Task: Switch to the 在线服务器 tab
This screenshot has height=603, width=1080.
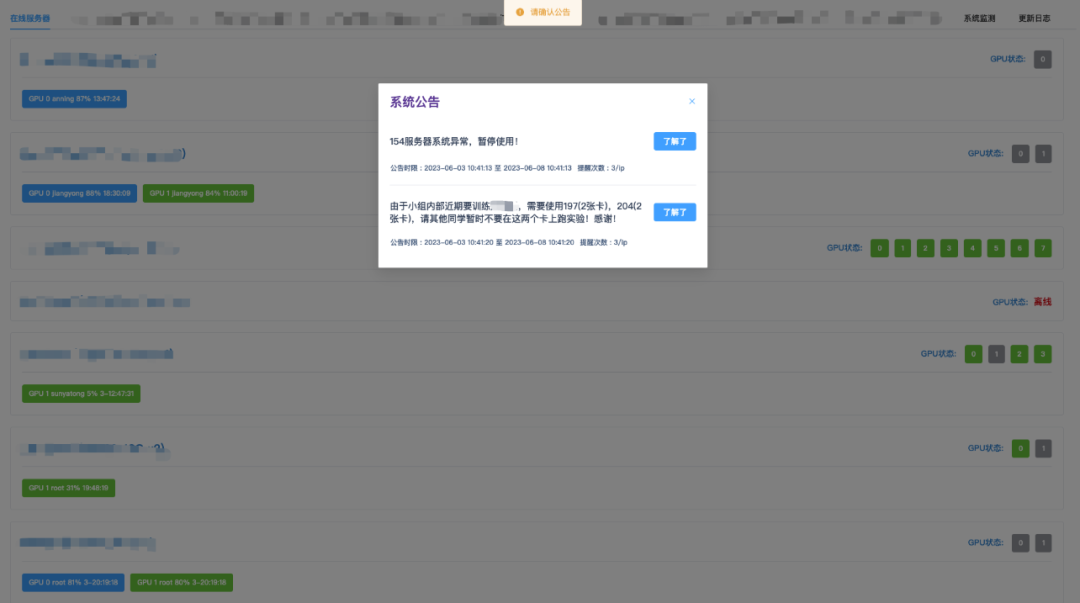Action: (30, 18)
